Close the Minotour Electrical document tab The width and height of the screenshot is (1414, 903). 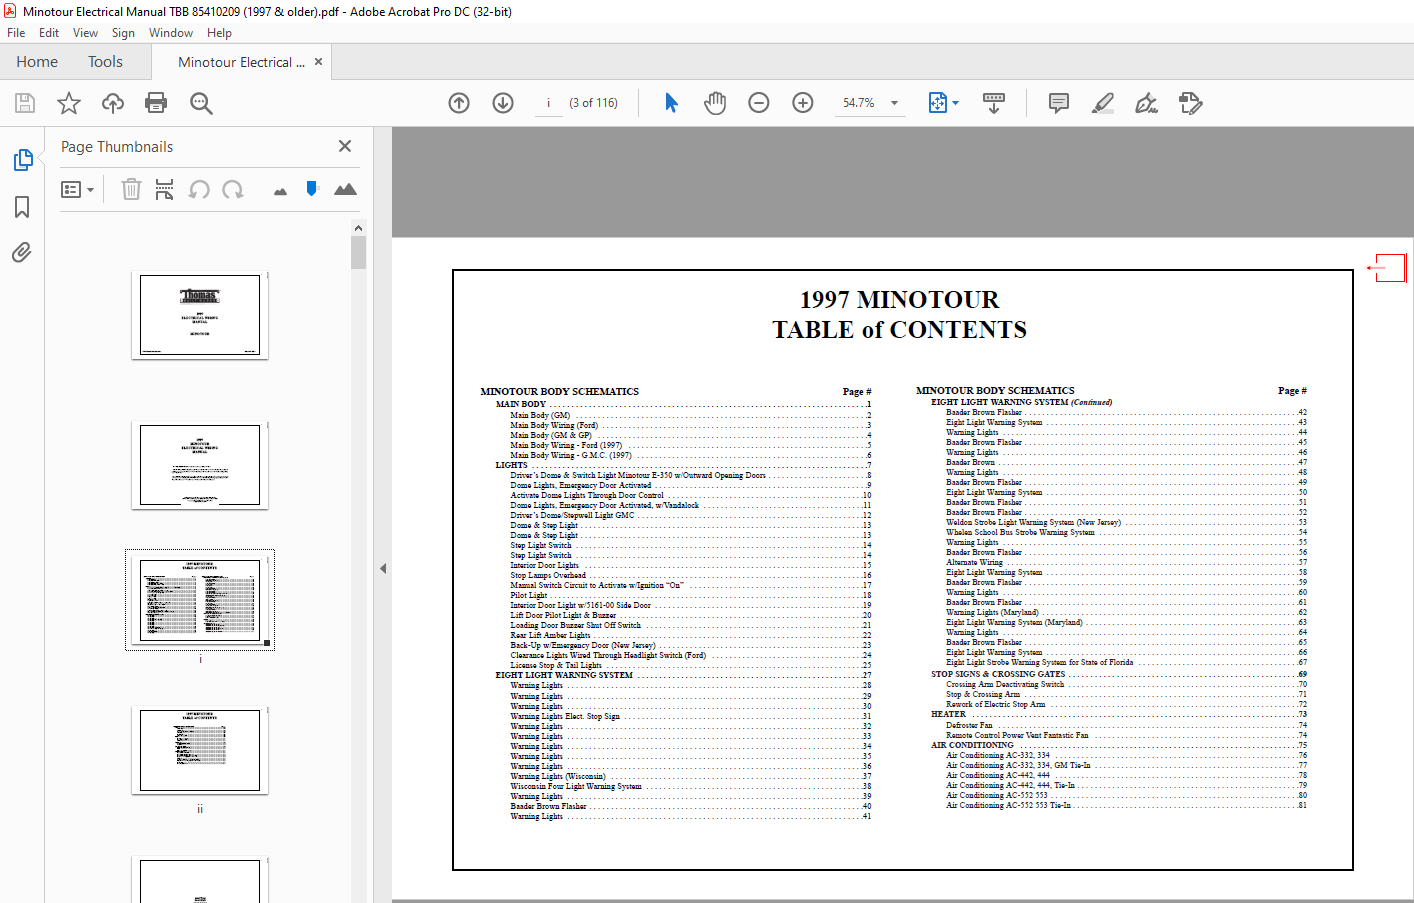(x=319, y=62)
